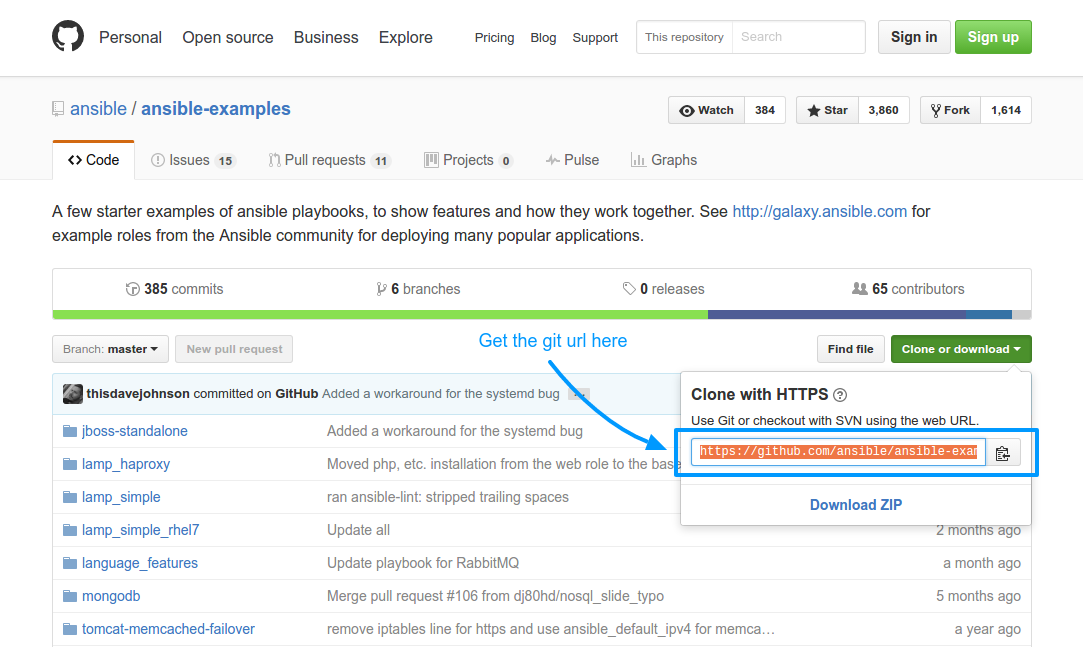View the 0 releases

click(x=664, y=289)
